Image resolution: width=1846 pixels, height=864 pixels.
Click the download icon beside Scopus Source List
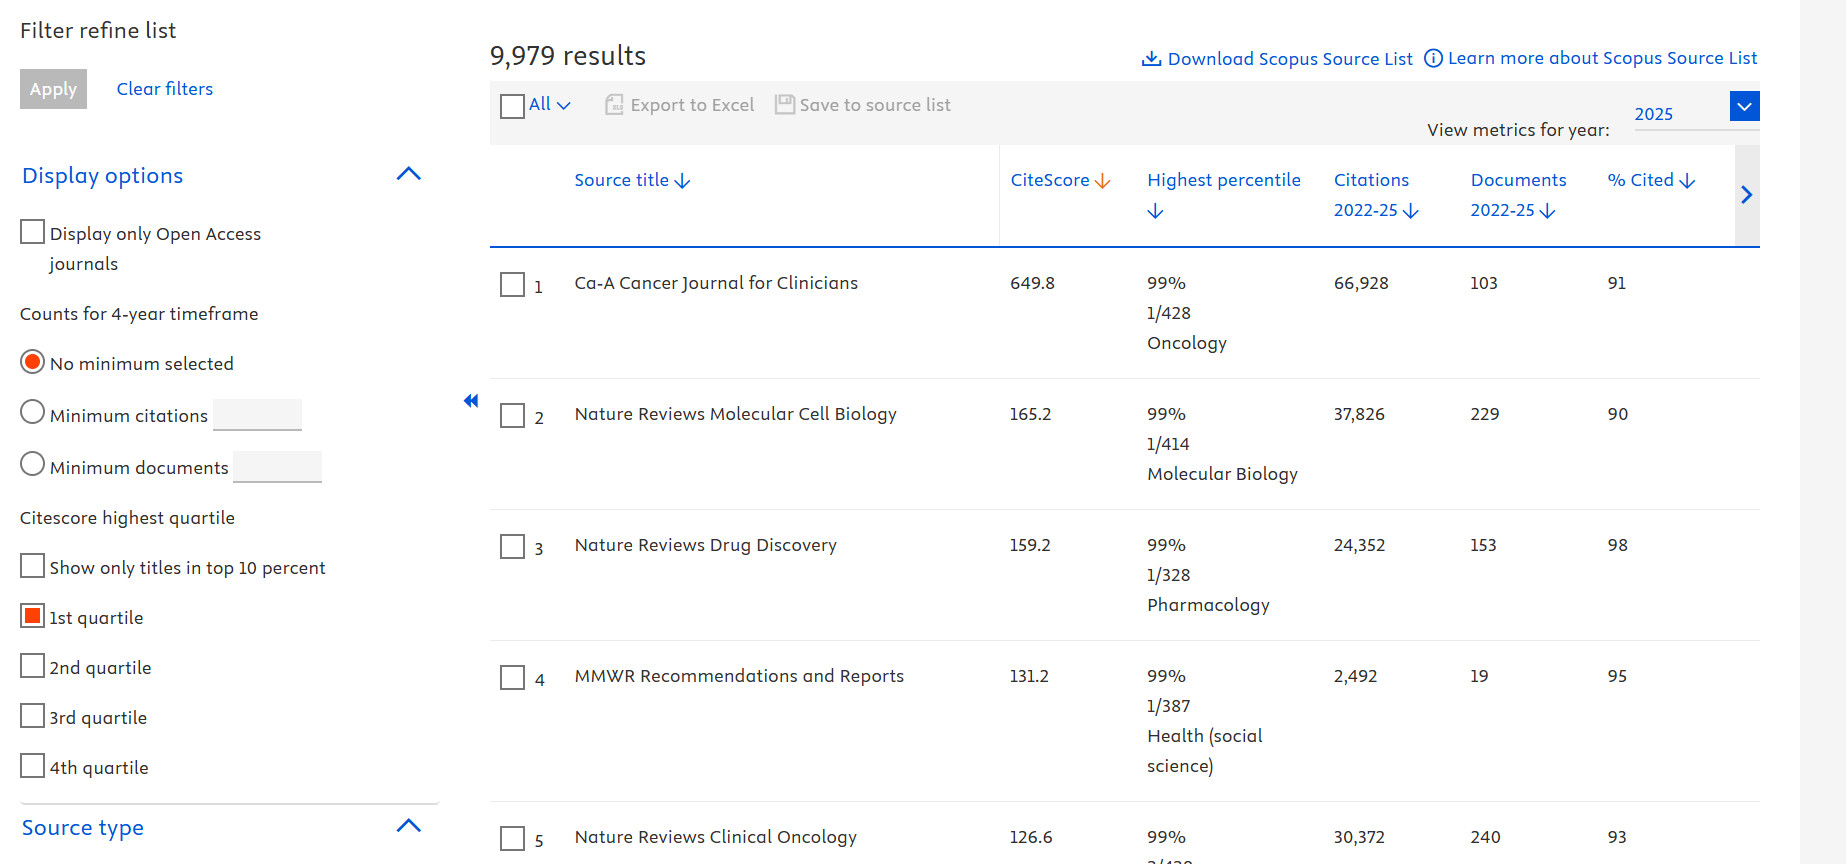pos(1151,59)
